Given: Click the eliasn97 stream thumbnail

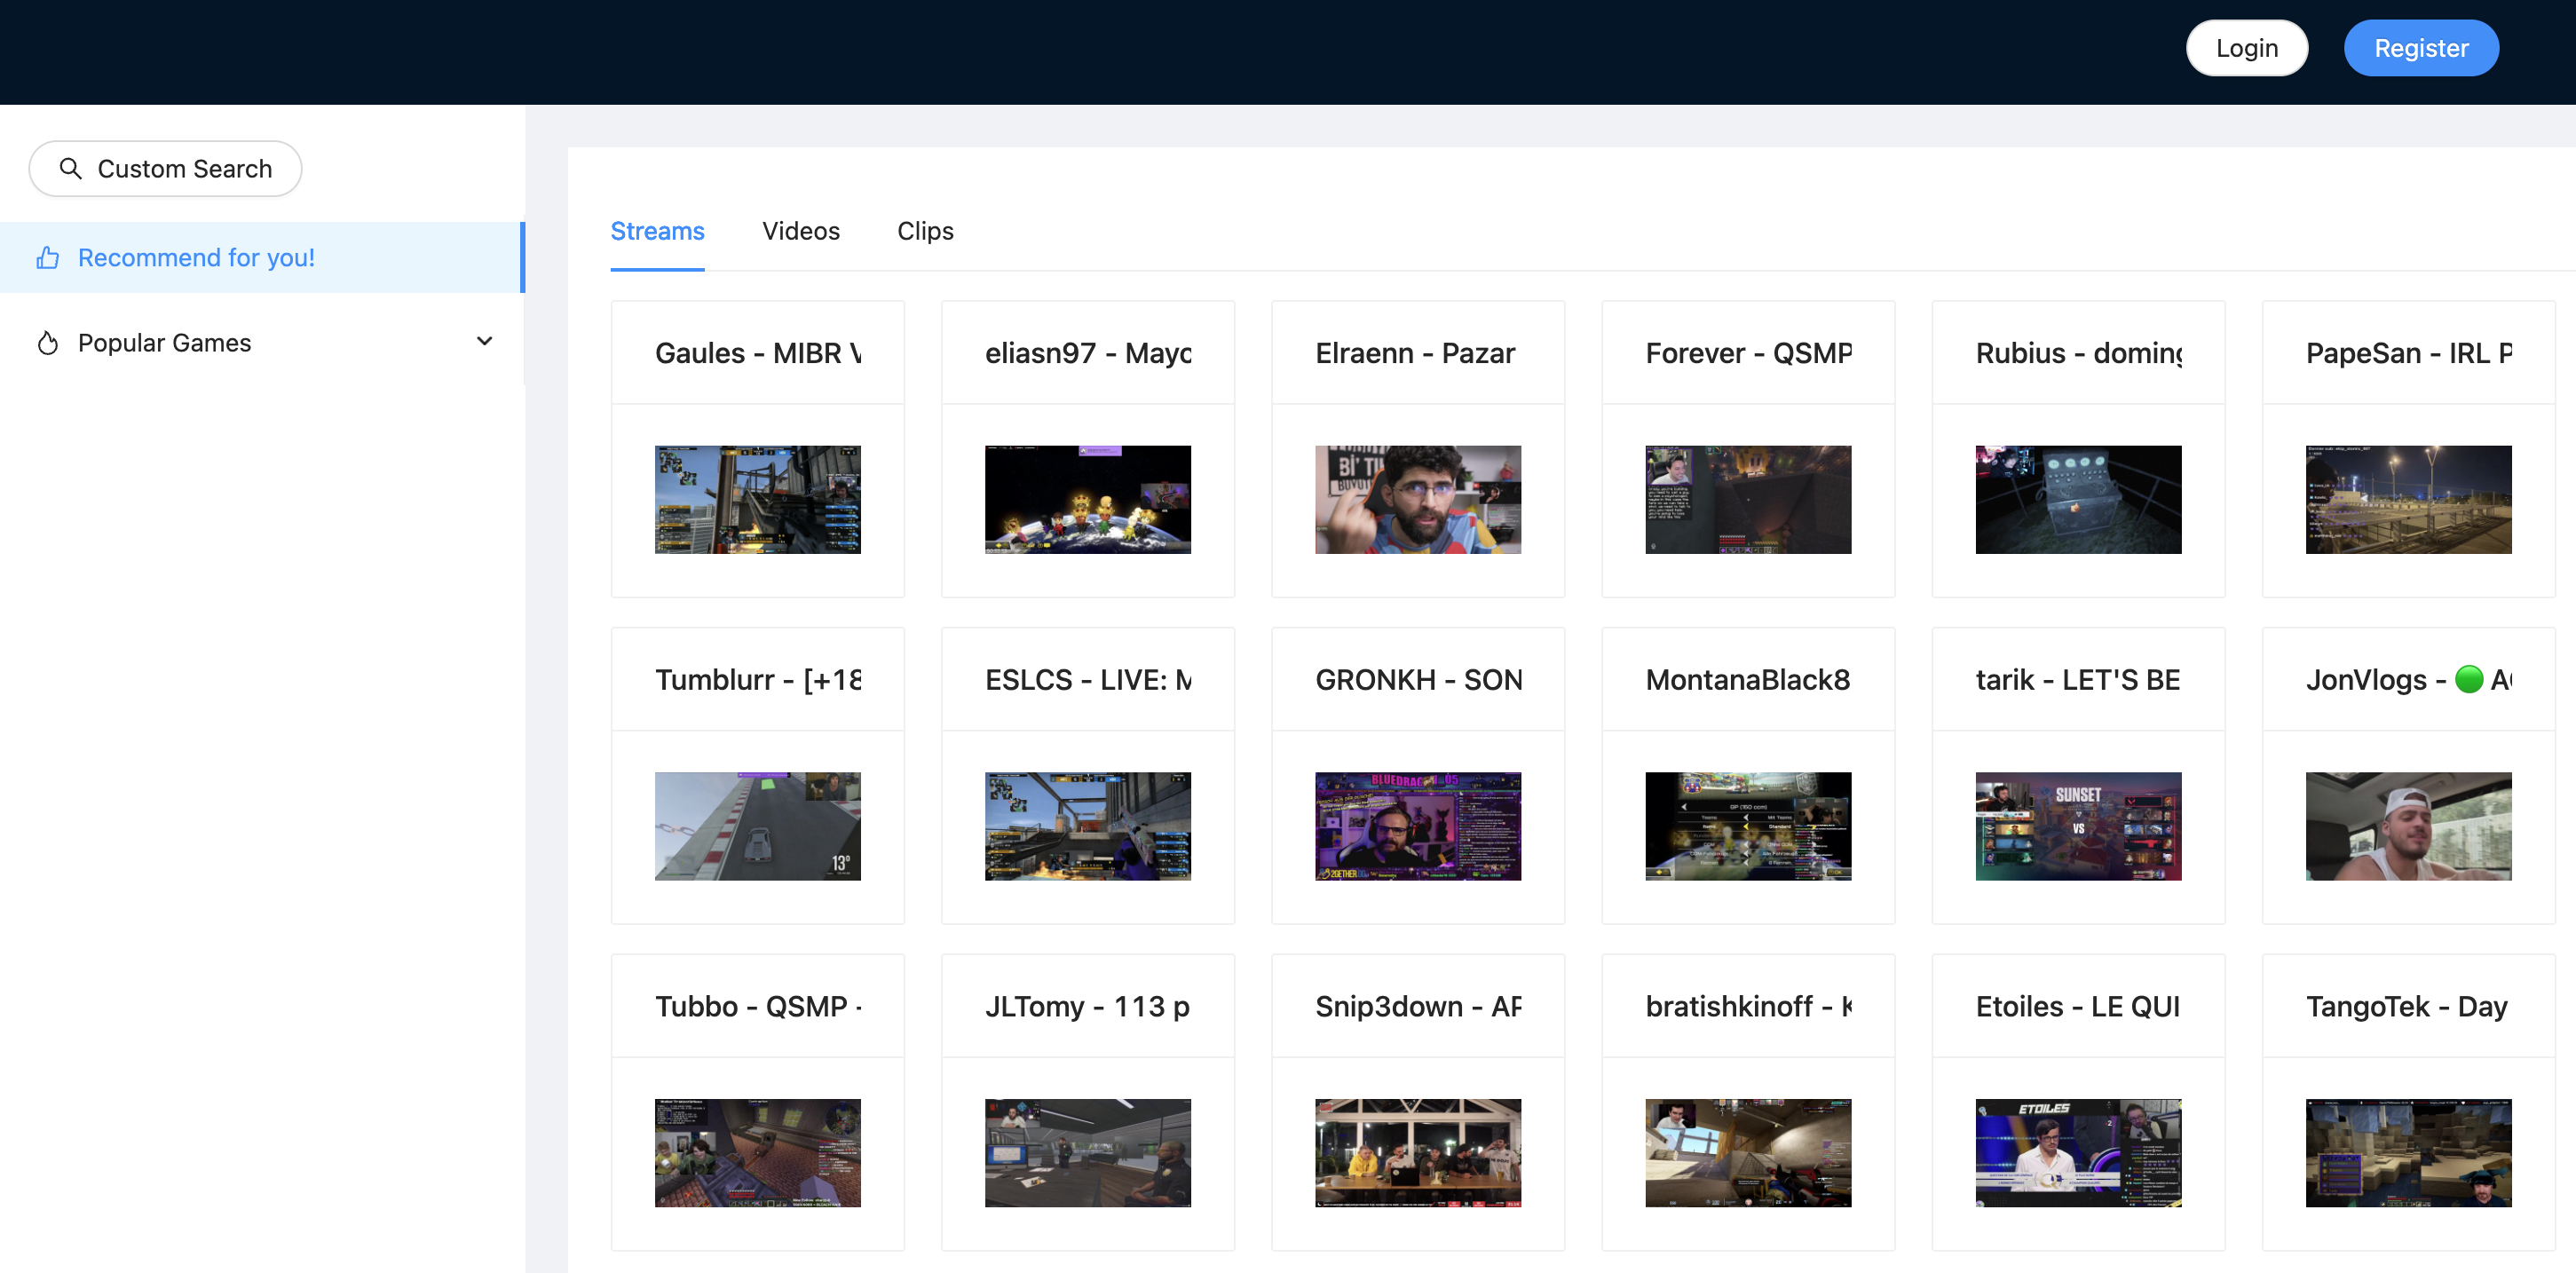Looking at the screenshot, I should coord(1087,499).
